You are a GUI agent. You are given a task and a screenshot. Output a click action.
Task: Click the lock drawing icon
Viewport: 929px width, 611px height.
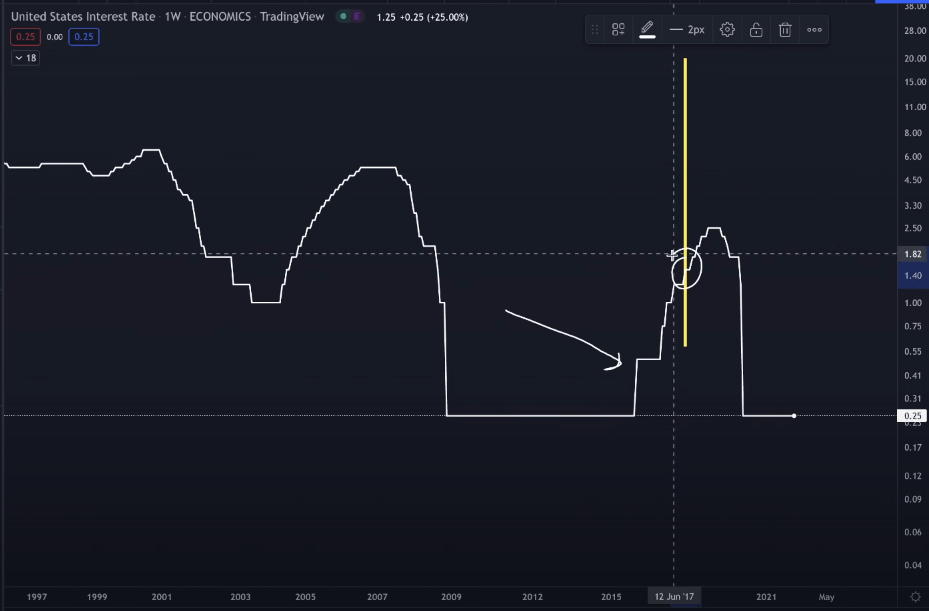(756, 30)
